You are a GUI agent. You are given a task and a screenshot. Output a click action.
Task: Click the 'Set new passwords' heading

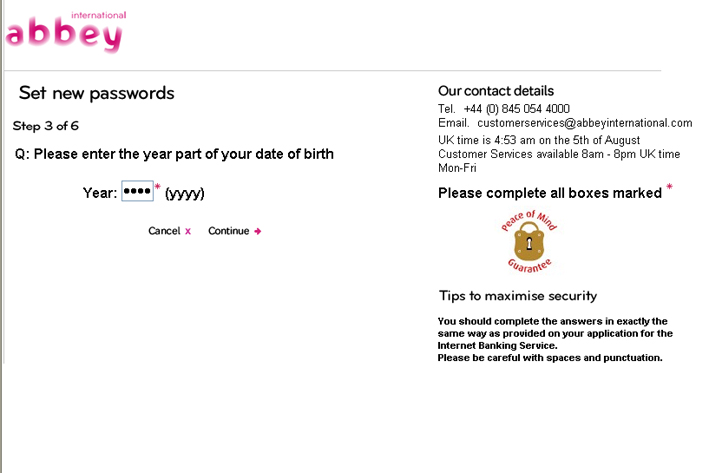(x=96, y=93)
